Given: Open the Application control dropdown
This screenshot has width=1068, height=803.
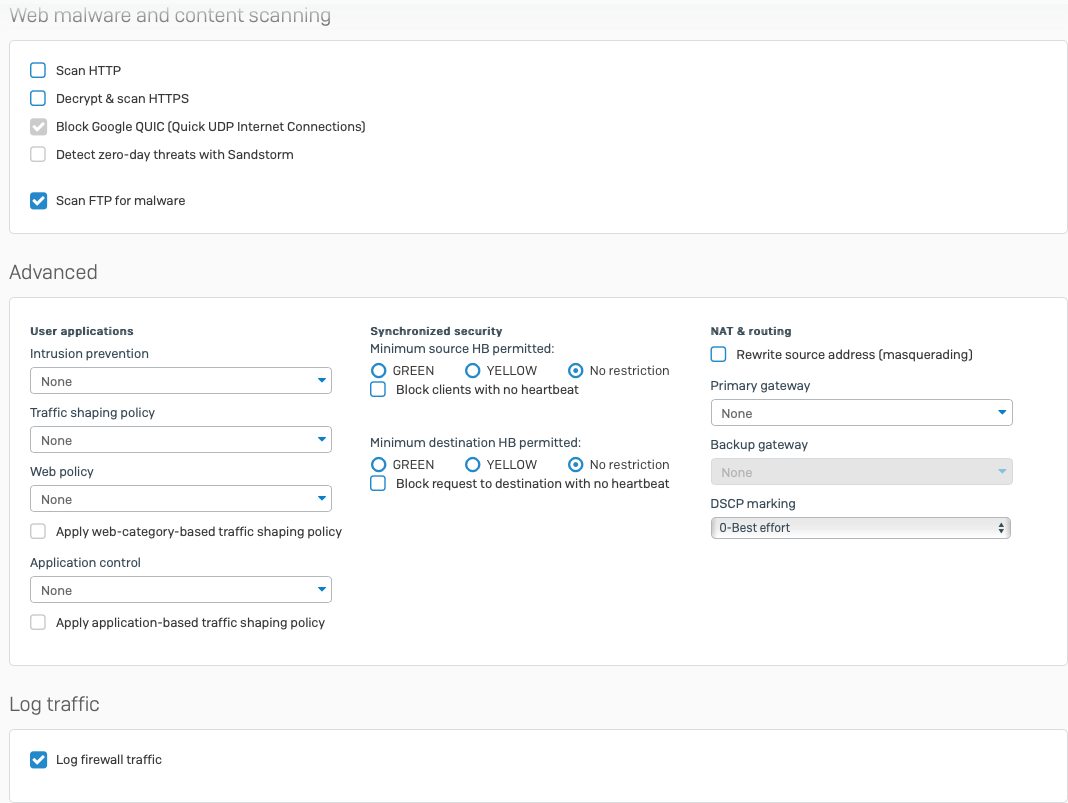Looking at the screenshot, I should tap(180, 590).
